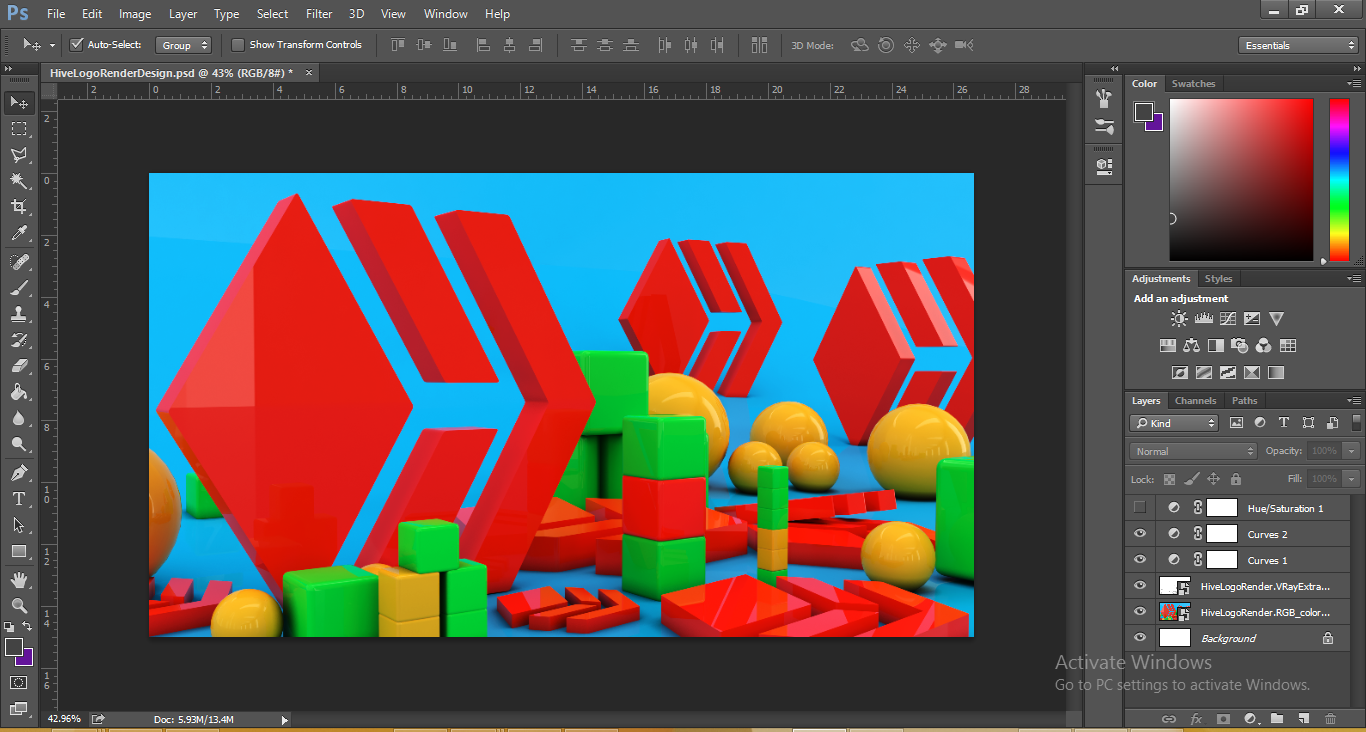Open the Essentials workspace dropdown
This screenshot has width=1366, height=732.
(1297, 45)
